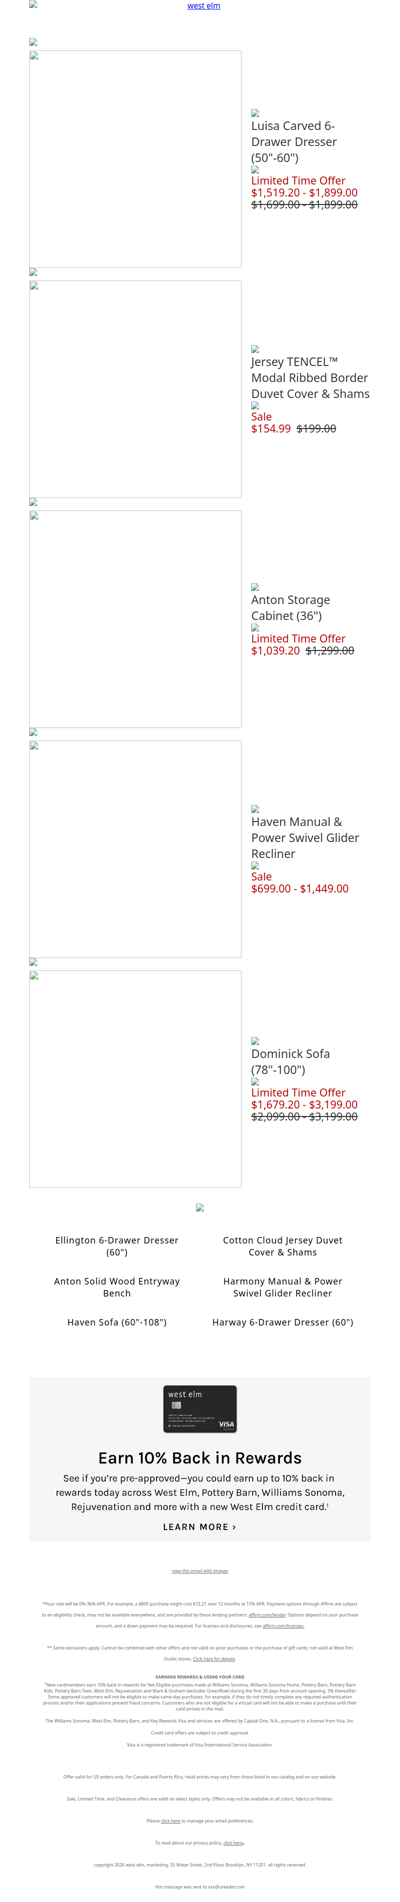The width and height of the screenshot is (400, 1902).
Task: Open Harmony Manual & Power Swivel Glider link
Action: point(283,1287)
